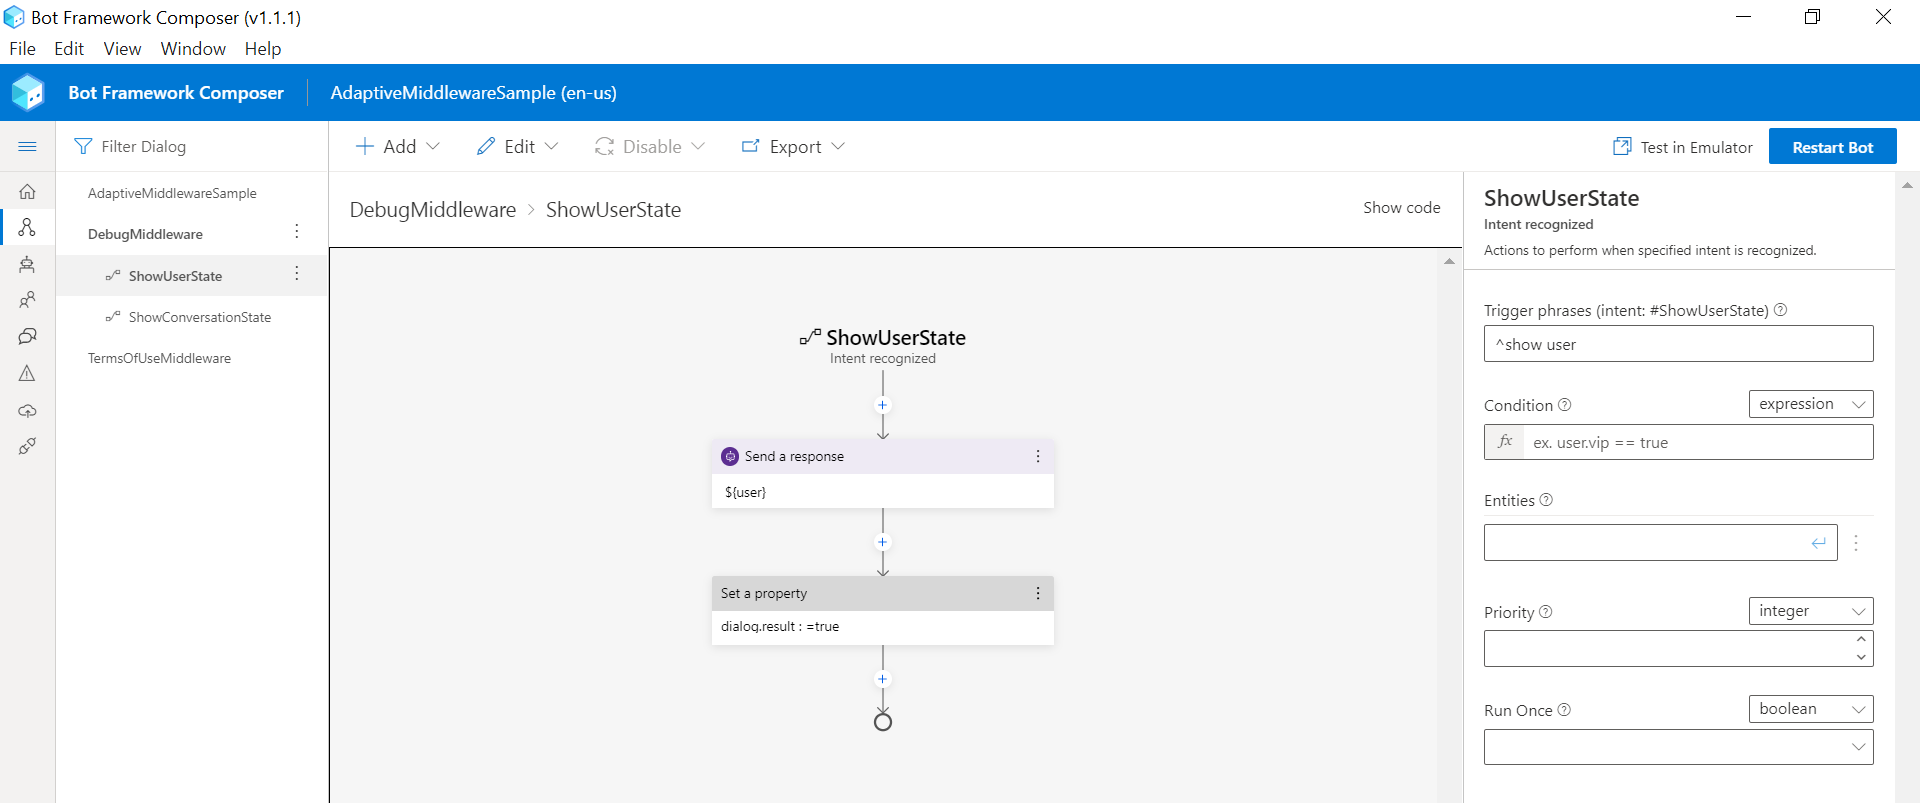Change Run Once type from boolean
The width and height of the screenshot is (1920, 803).
pyautogui.click(x=1811, y=709)
